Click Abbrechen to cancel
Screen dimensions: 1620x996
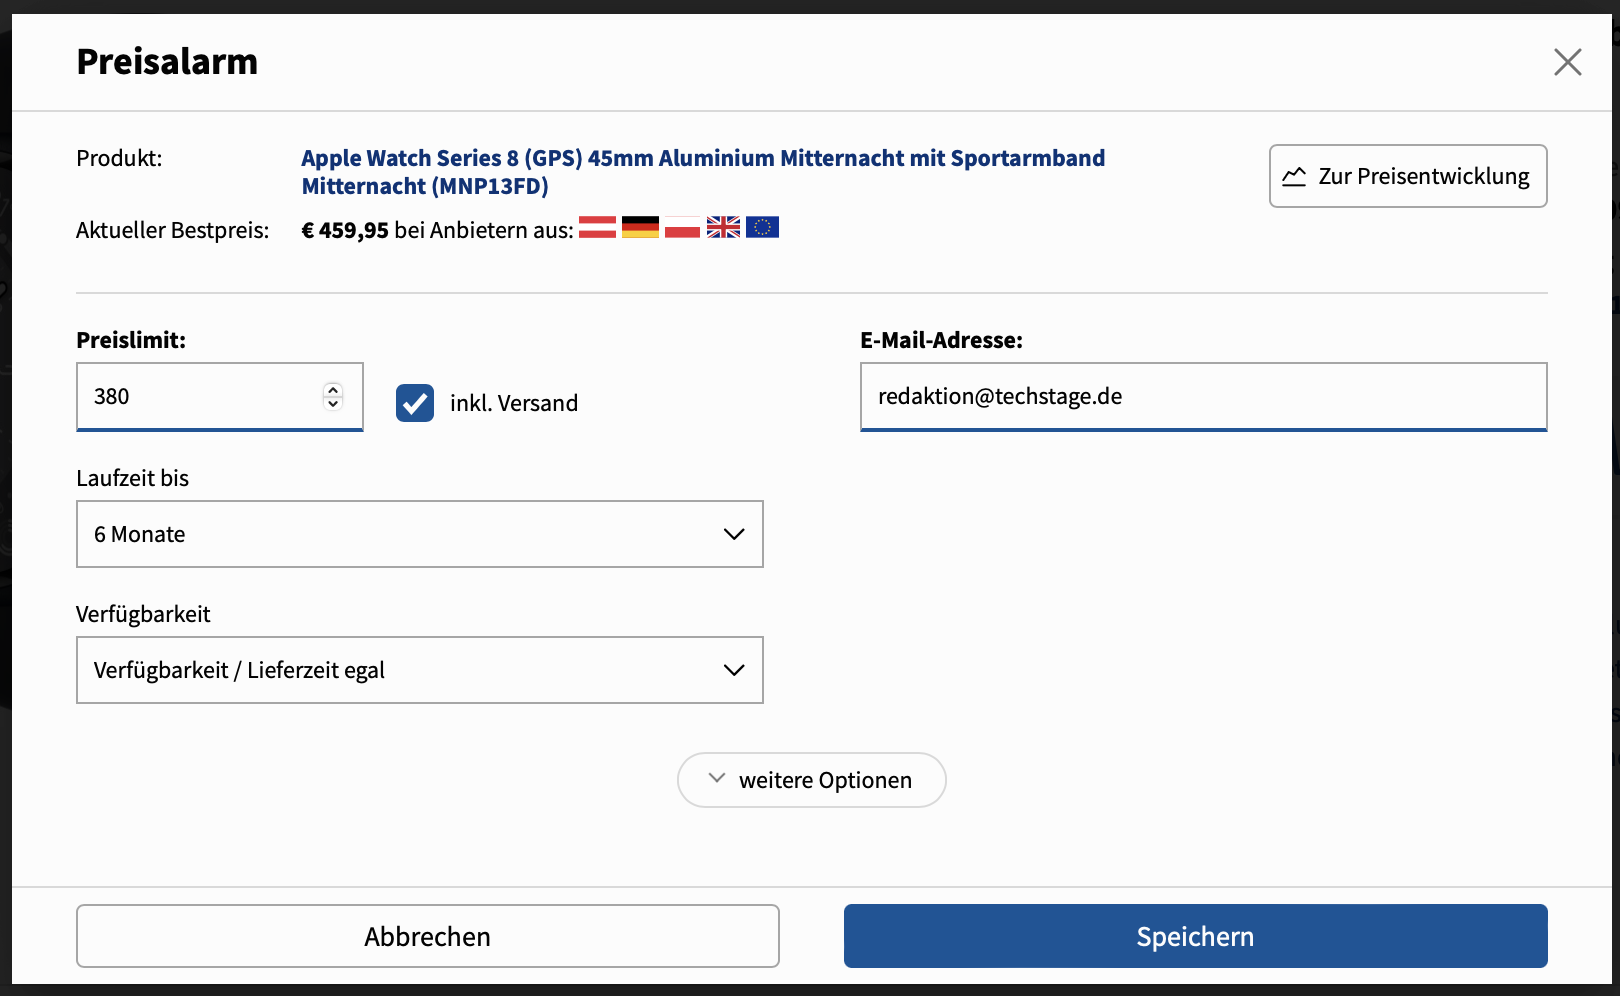(x=428, y=936)
